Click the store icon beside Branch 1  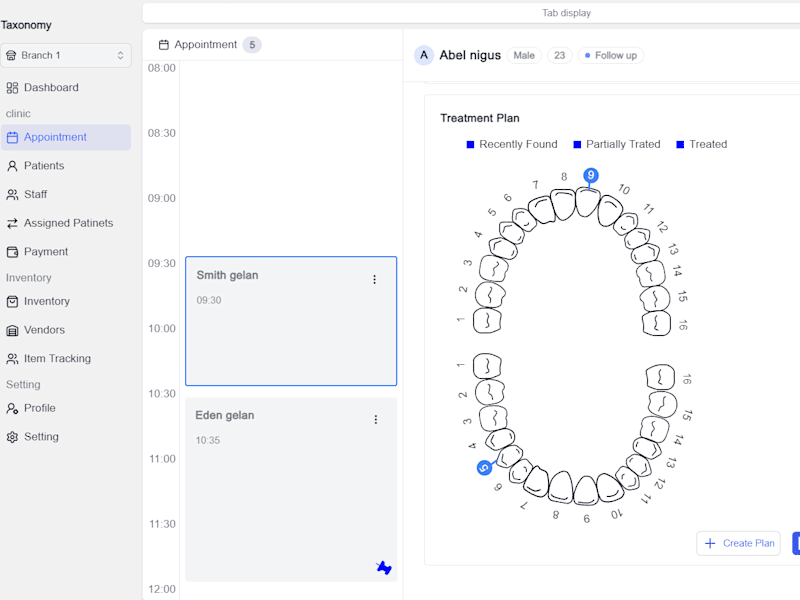click(x=11, y=55)
